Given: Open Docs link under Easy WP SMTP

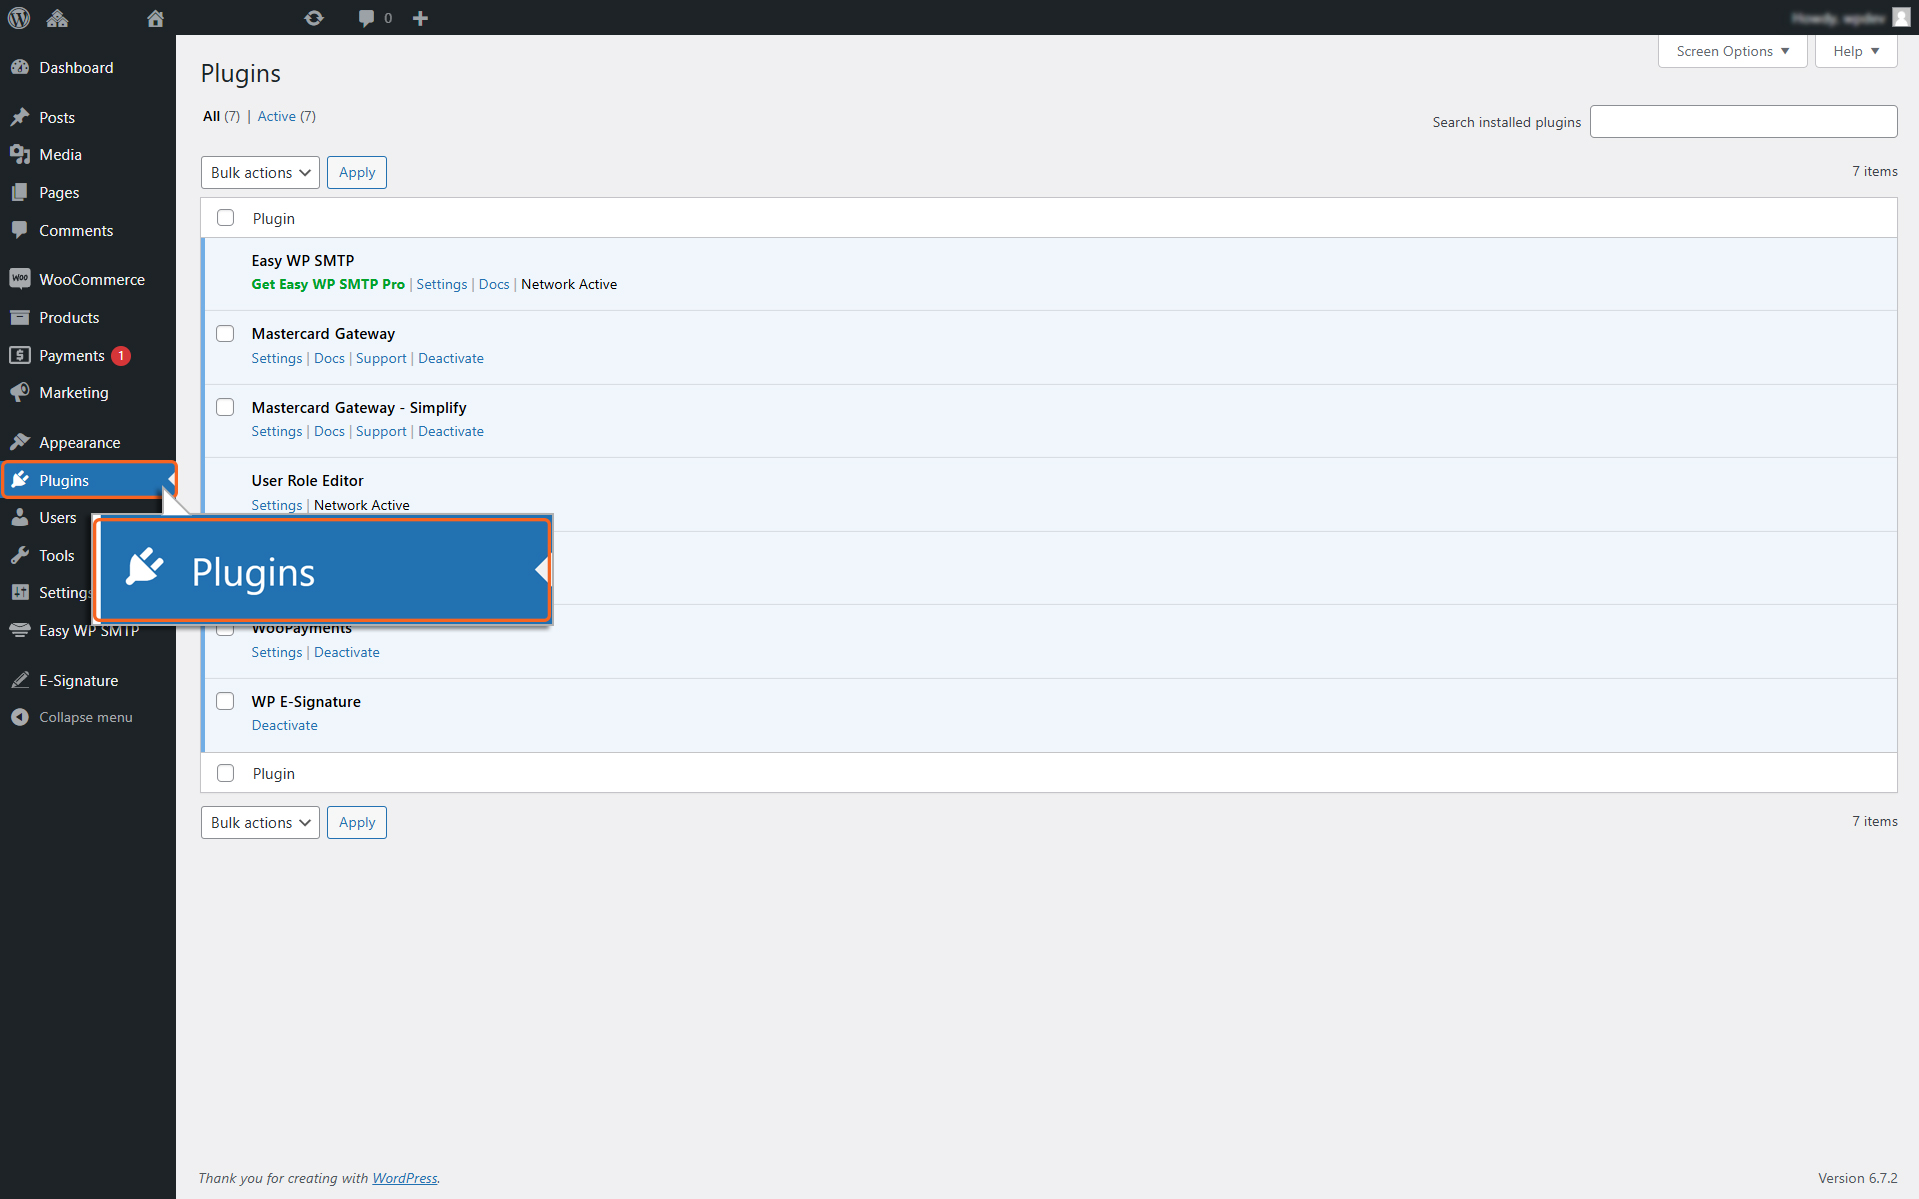Looking at the screenshot, I should 494,284.
